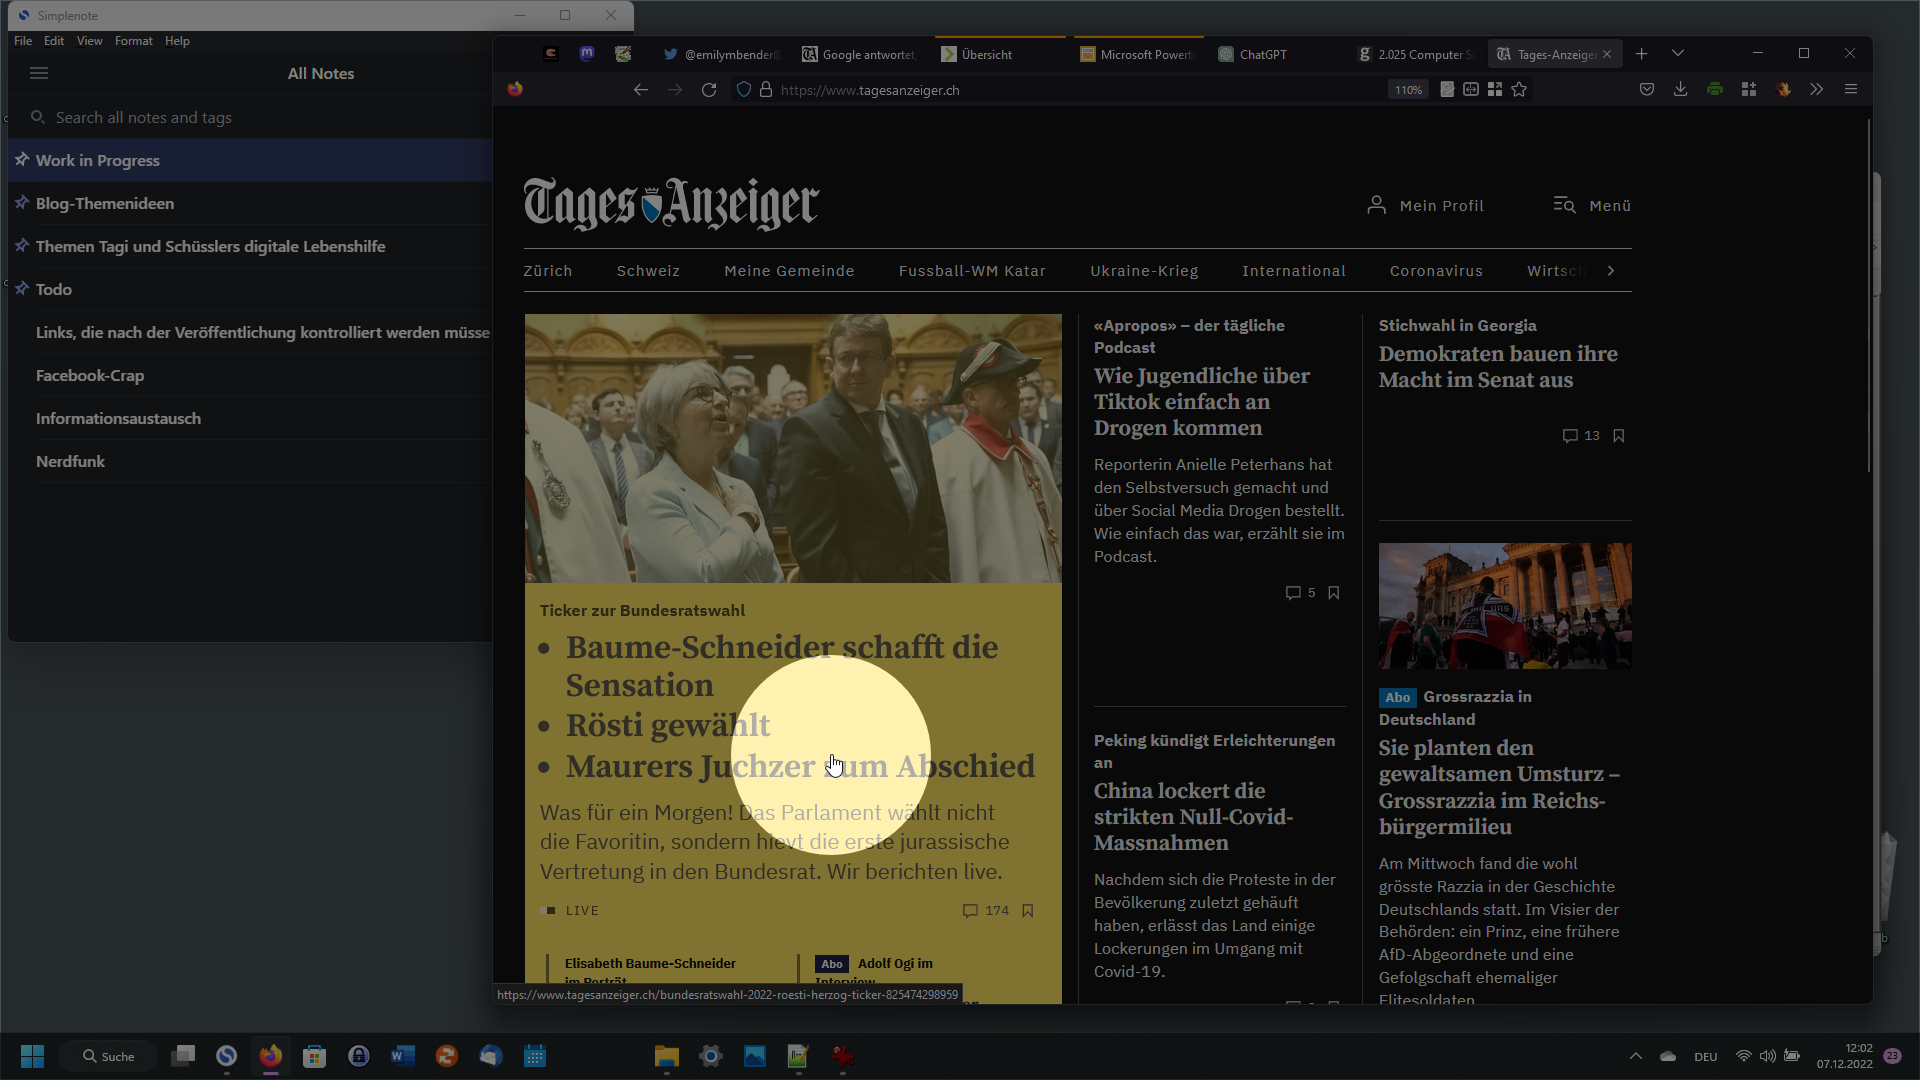Screen dimensions: 1920x1080
Task: Click the site security padlock icon
Action: pos(766,90)
